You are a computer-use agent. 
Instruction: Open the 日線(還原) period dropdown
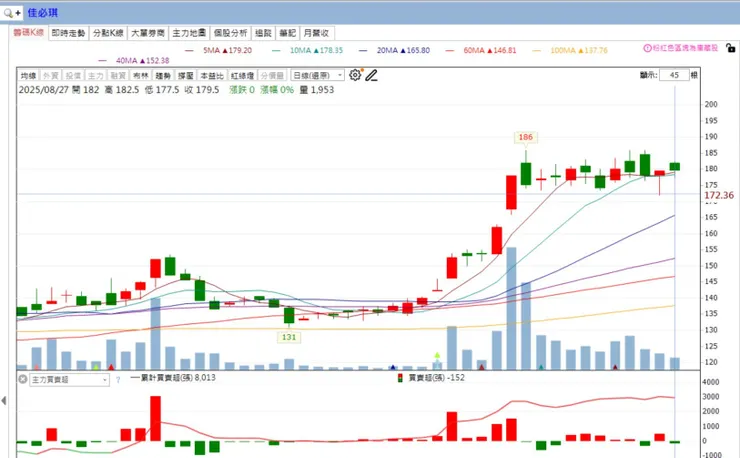click(317, 76)
